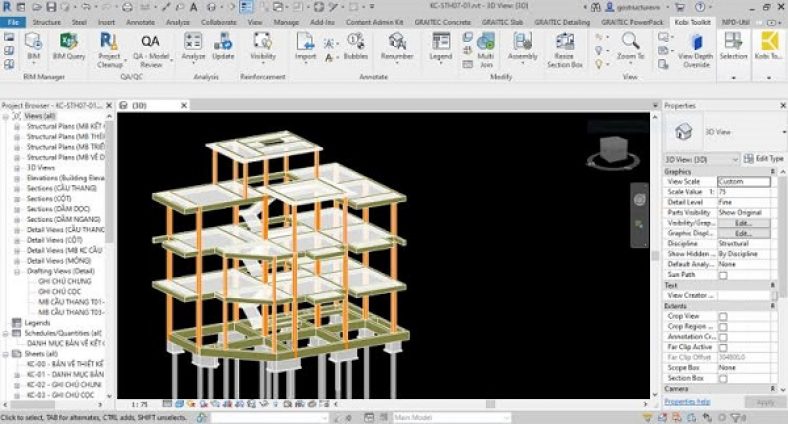This screenshot has width=788, height=424.
Task: Click the Save icon in quick access
Action: coord(51,7)
